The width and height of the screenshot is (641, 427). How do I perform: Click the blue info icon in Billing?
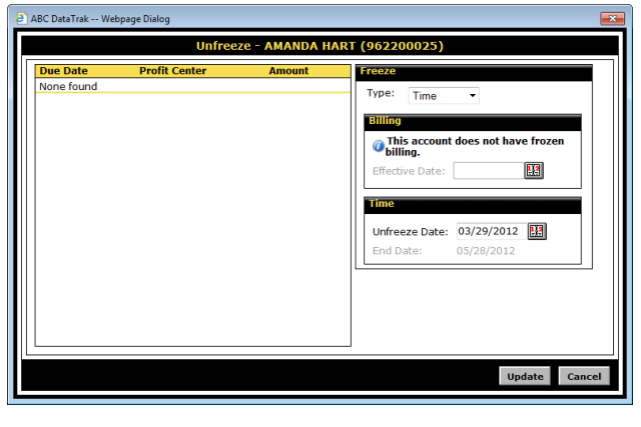tap(379, 146)
